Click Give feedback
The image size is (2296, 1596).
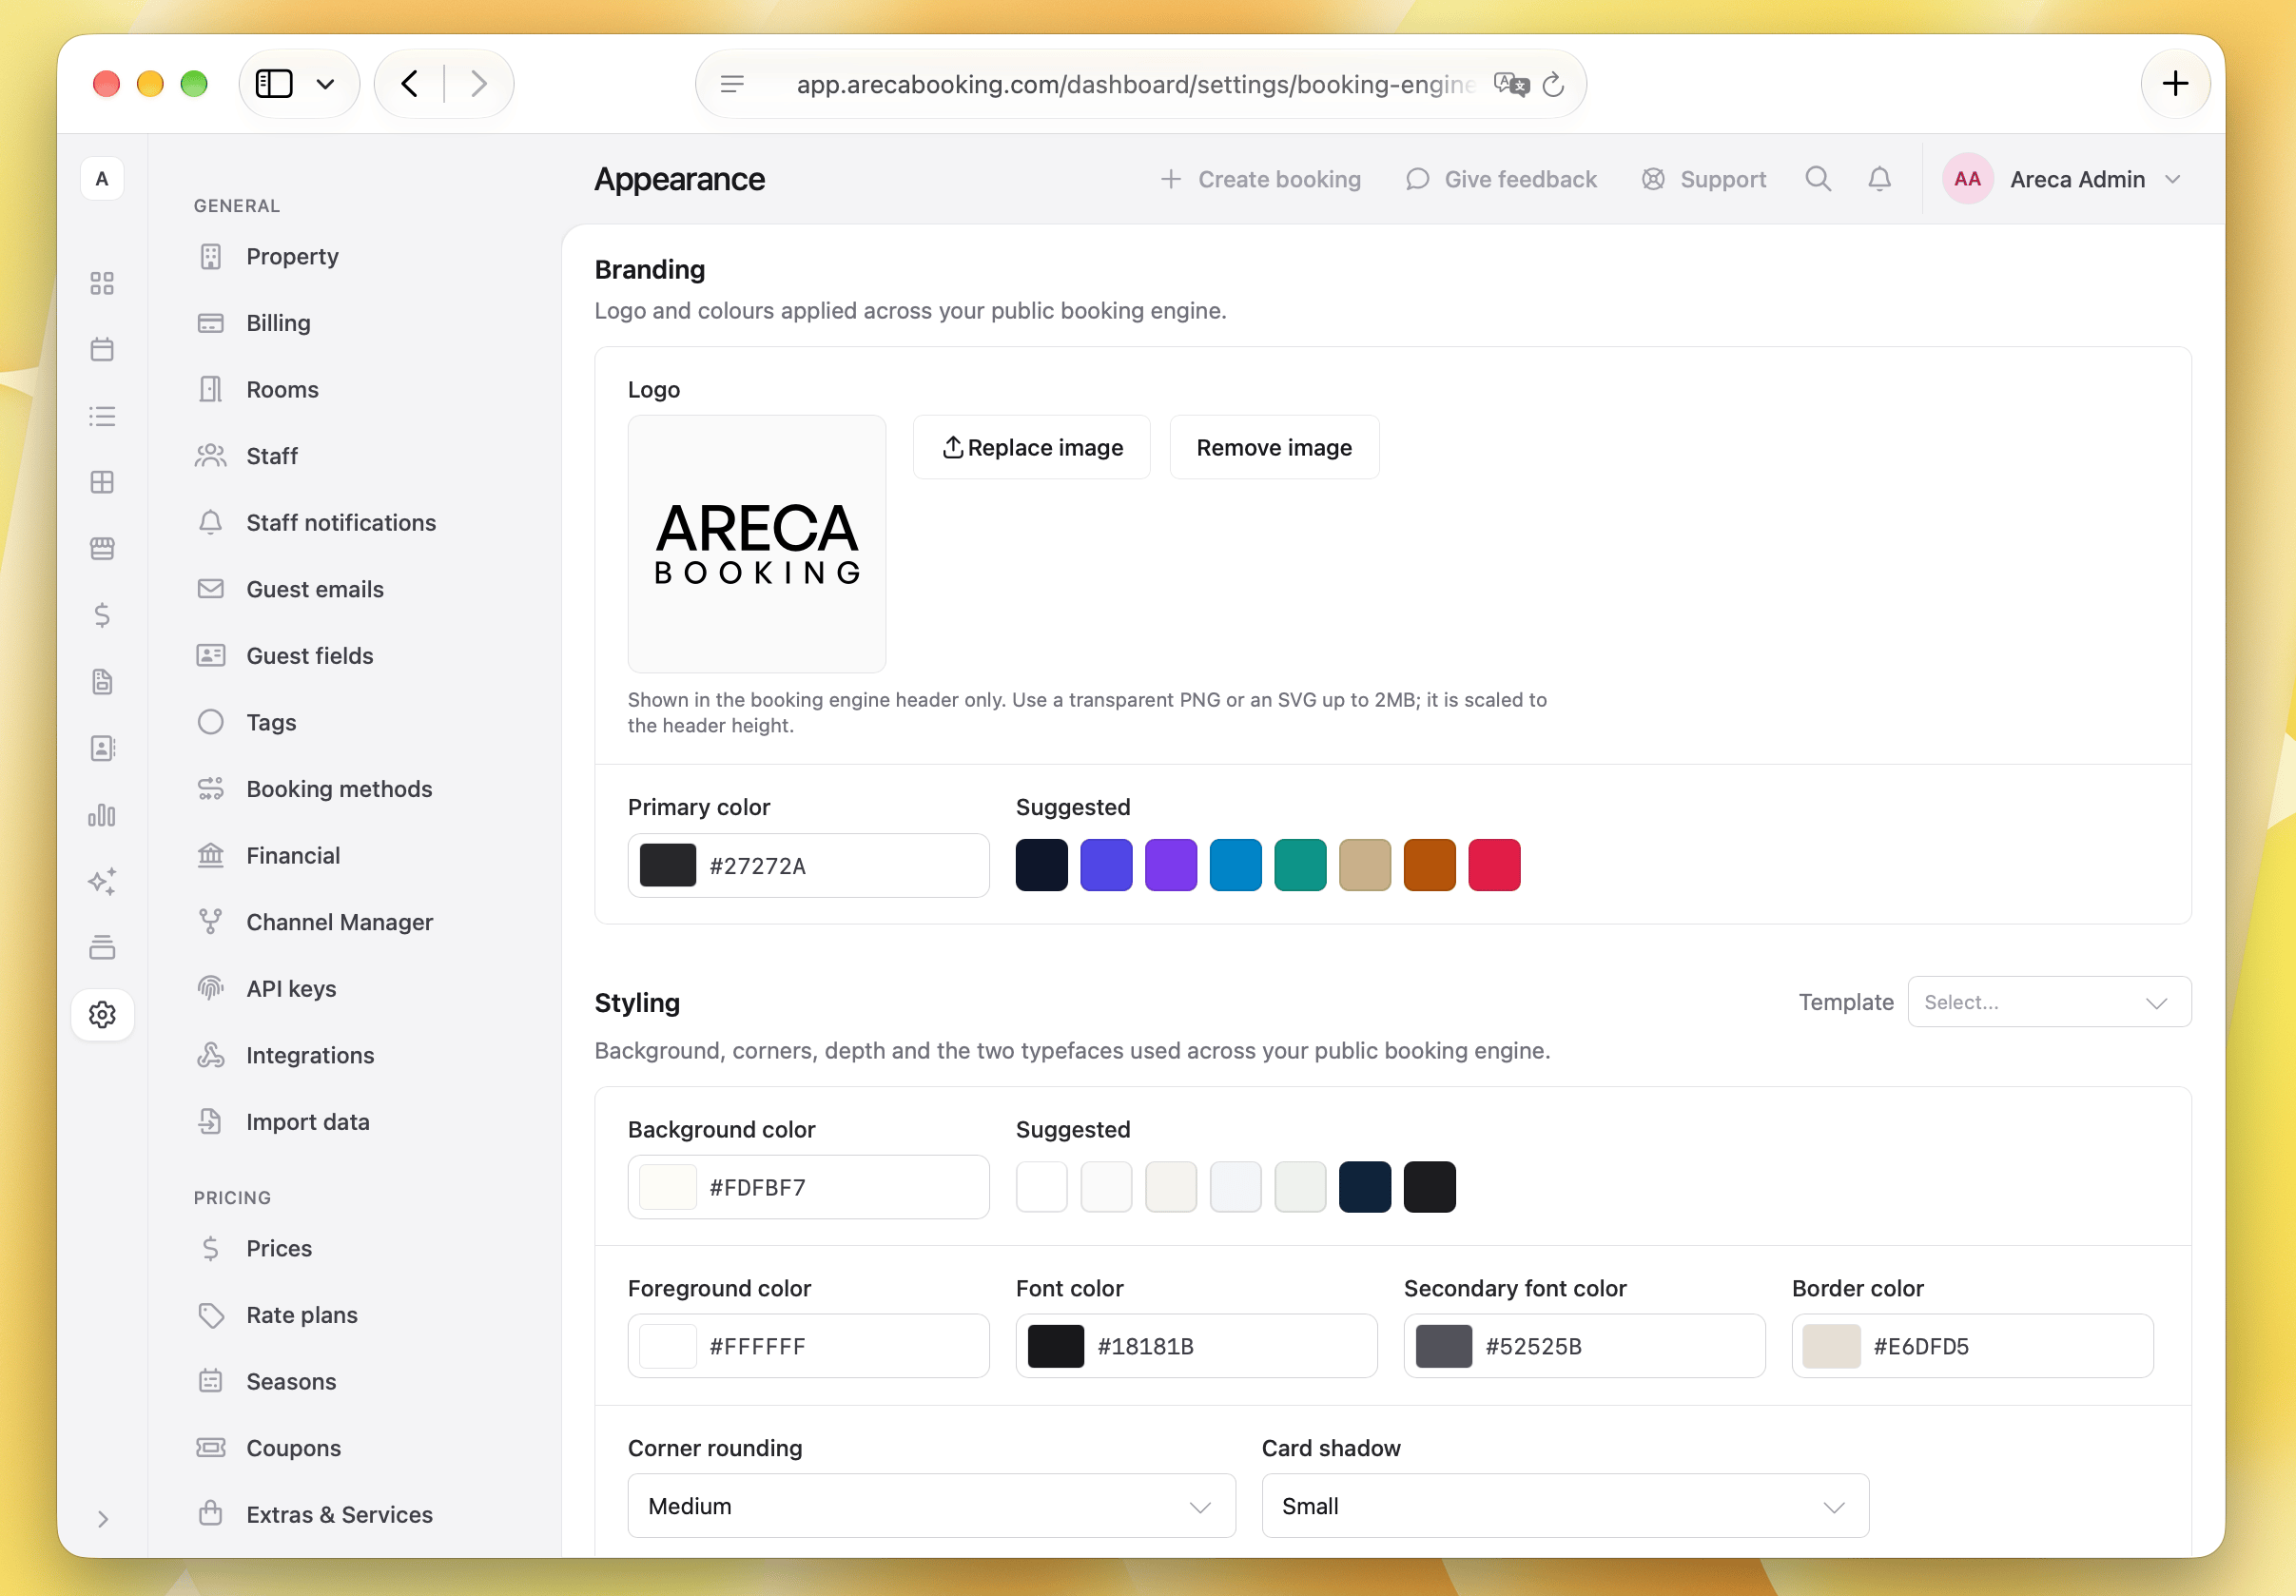(x=1501, y=179)
